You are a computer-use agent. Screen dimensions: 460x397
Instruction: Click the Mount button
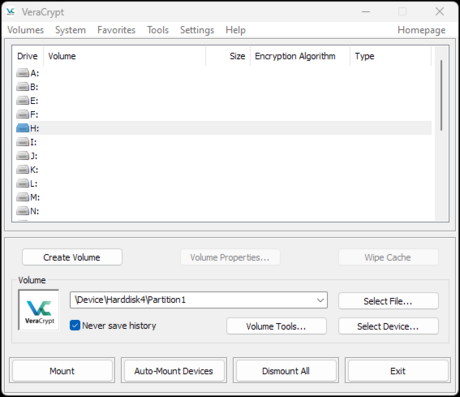pos(62,371)
